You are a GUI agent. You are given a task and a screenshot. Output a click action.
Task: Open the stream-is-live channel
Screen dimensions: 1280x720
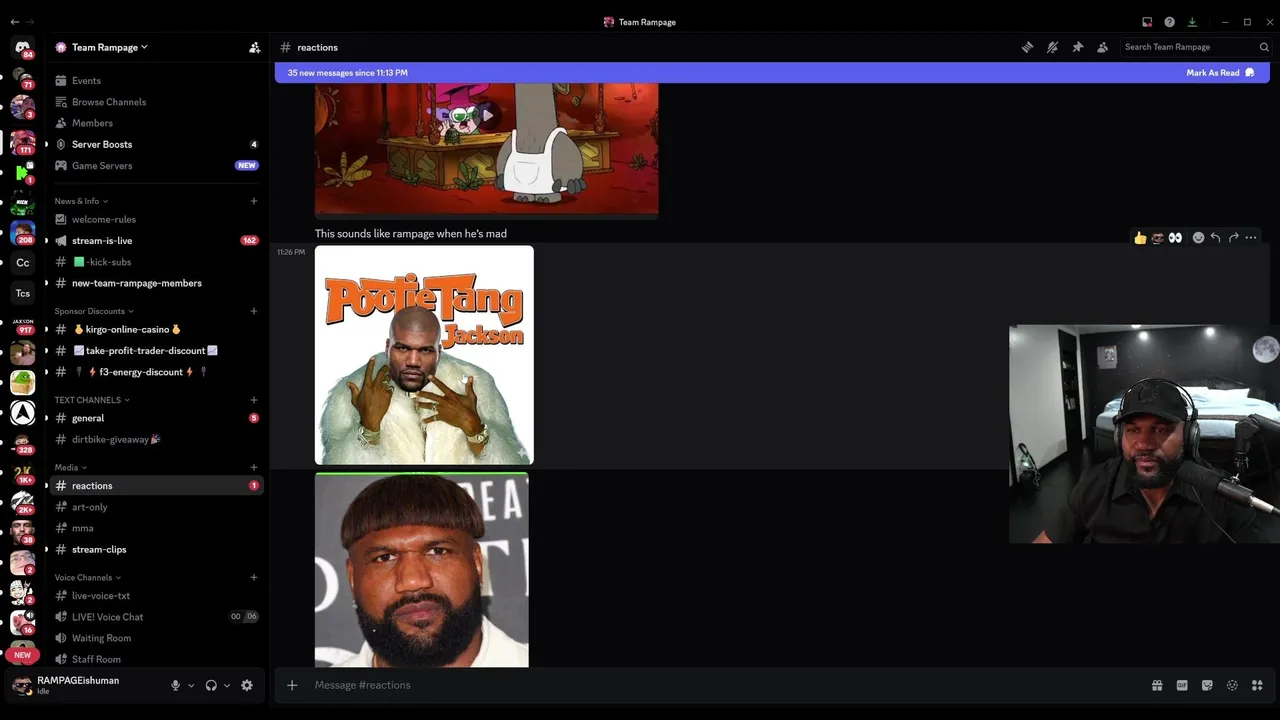pyautogui.click(x=155, y=241)
